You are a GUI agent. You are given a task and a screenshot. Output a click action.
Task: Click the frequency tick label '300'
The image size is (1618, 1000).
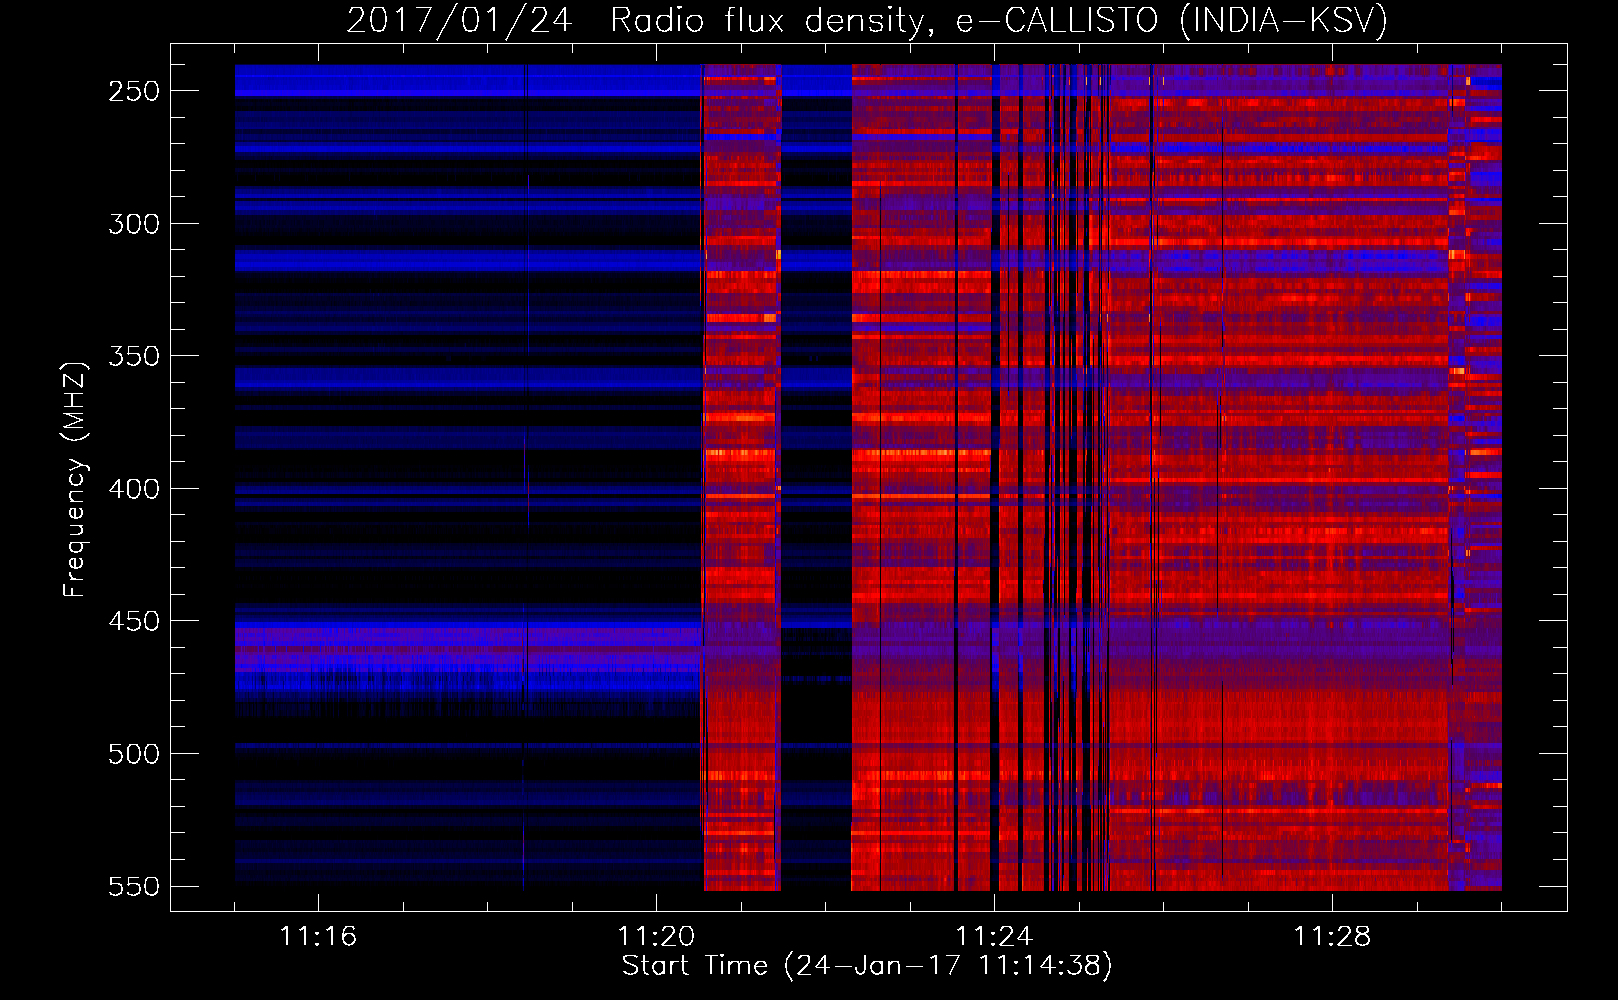(134, 224)
